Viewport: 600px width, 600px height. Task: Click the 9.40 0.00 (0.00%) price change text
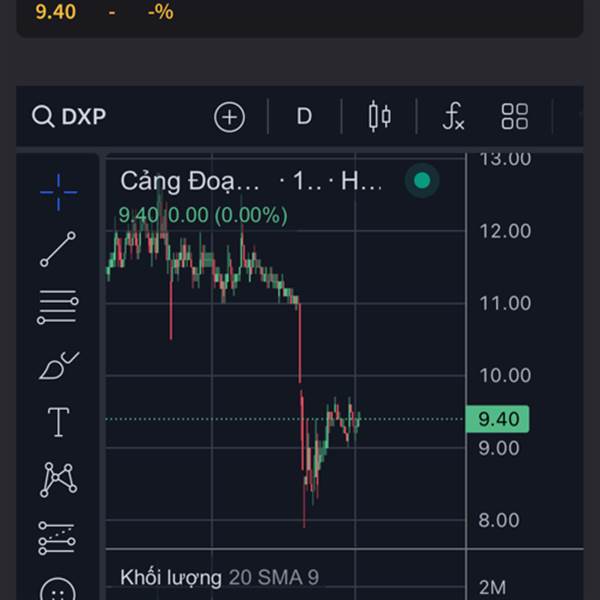[x=203, y=215]
